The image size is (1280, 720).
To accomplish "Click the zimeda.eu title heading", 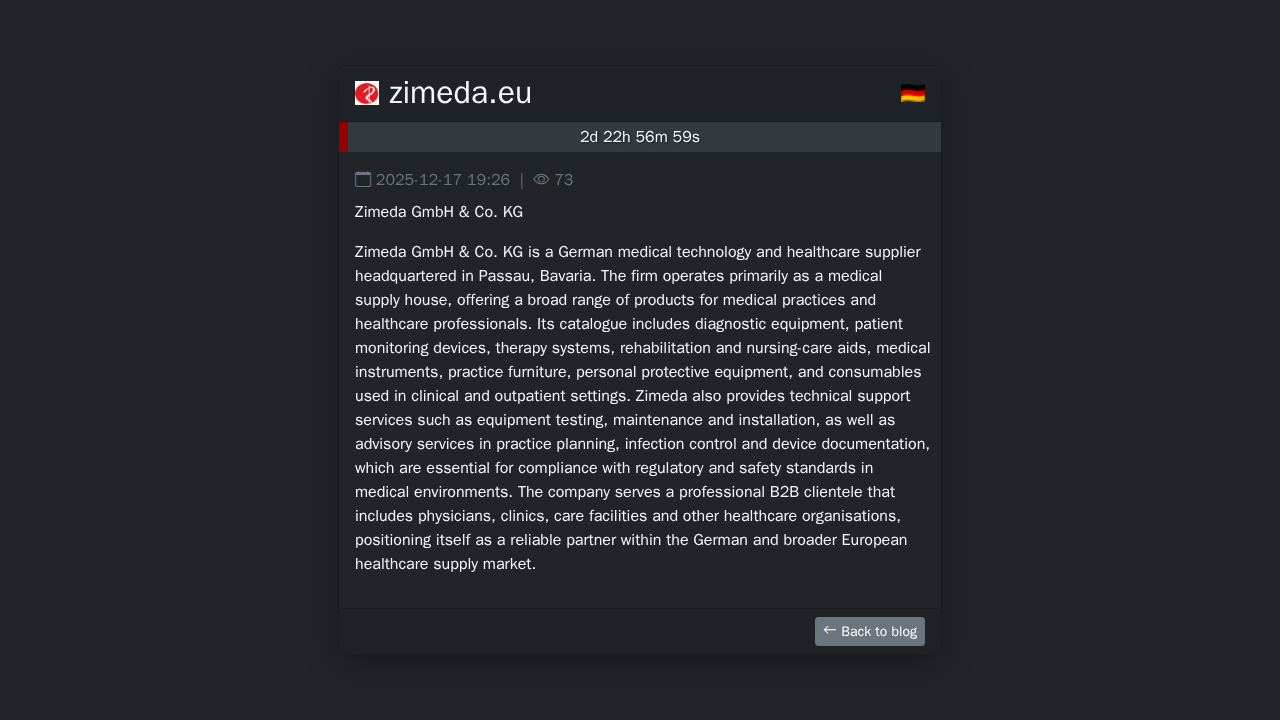I will point(460,93).
